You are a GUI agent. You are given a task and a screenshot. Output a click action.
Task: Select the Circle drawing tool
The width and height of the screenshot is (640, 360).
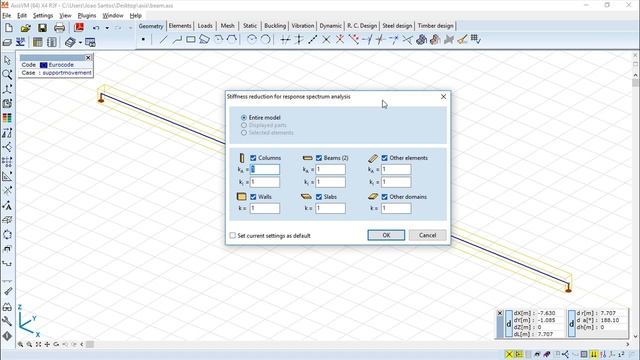(252, 40)
